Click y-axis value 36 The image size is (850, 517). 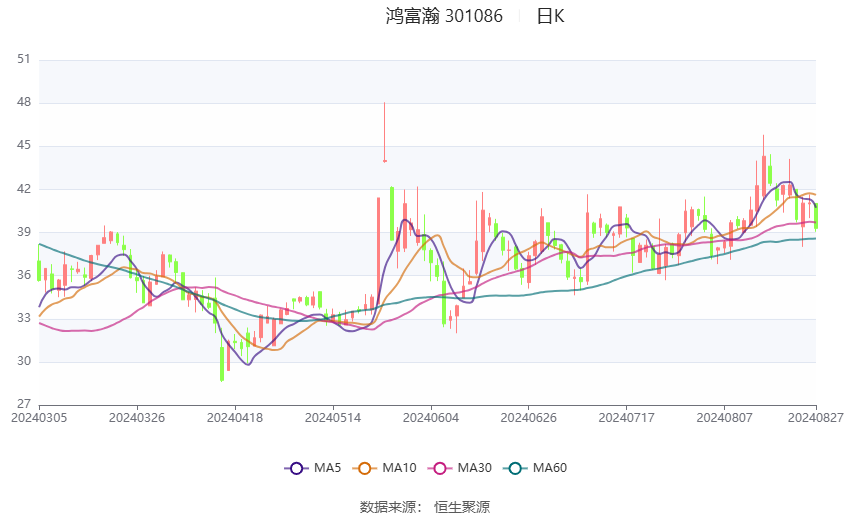point(24,275)
